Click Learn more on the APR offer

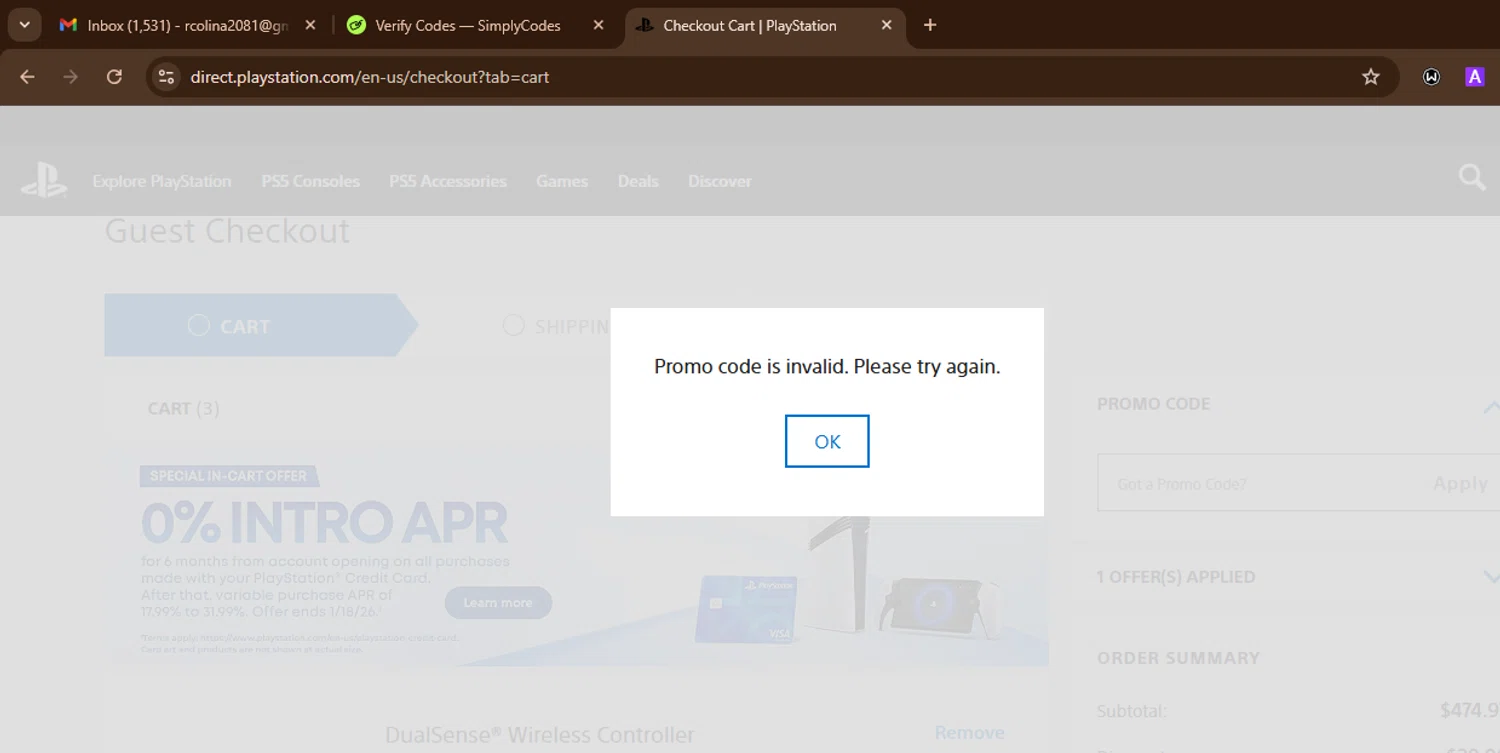[498, 603]
